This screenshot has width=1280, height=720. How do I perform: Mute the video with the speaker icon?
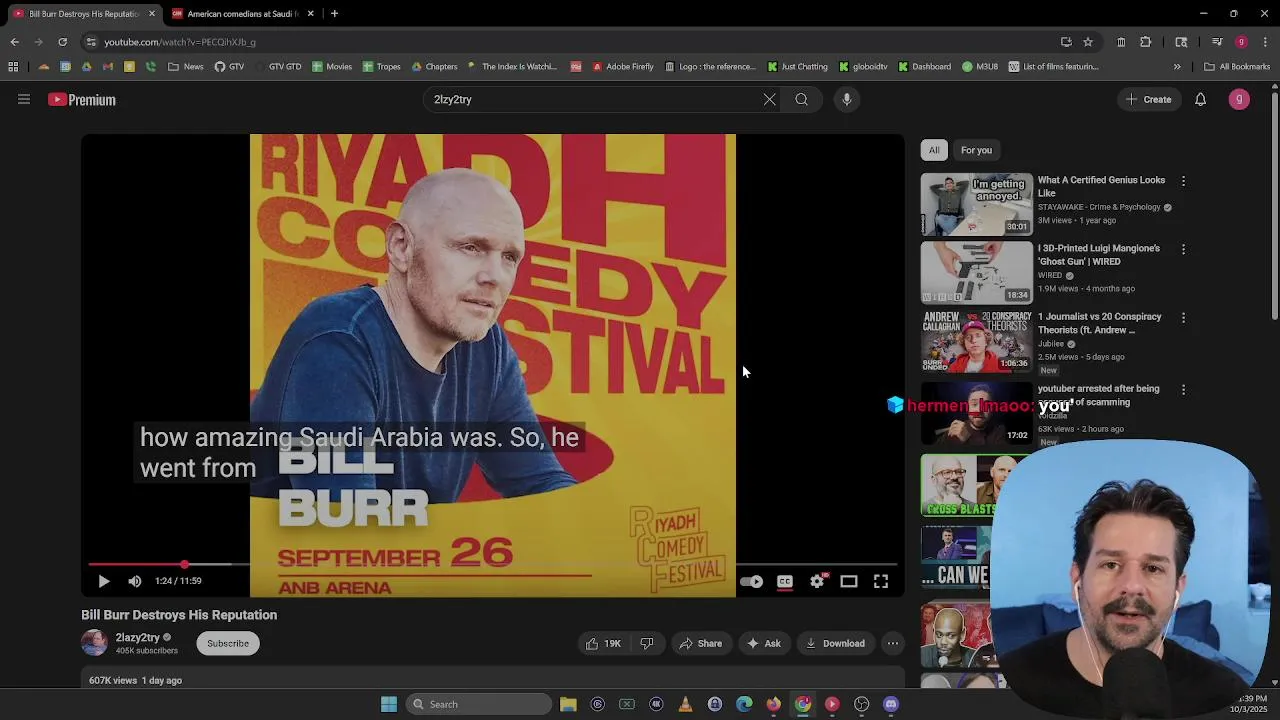135,581
